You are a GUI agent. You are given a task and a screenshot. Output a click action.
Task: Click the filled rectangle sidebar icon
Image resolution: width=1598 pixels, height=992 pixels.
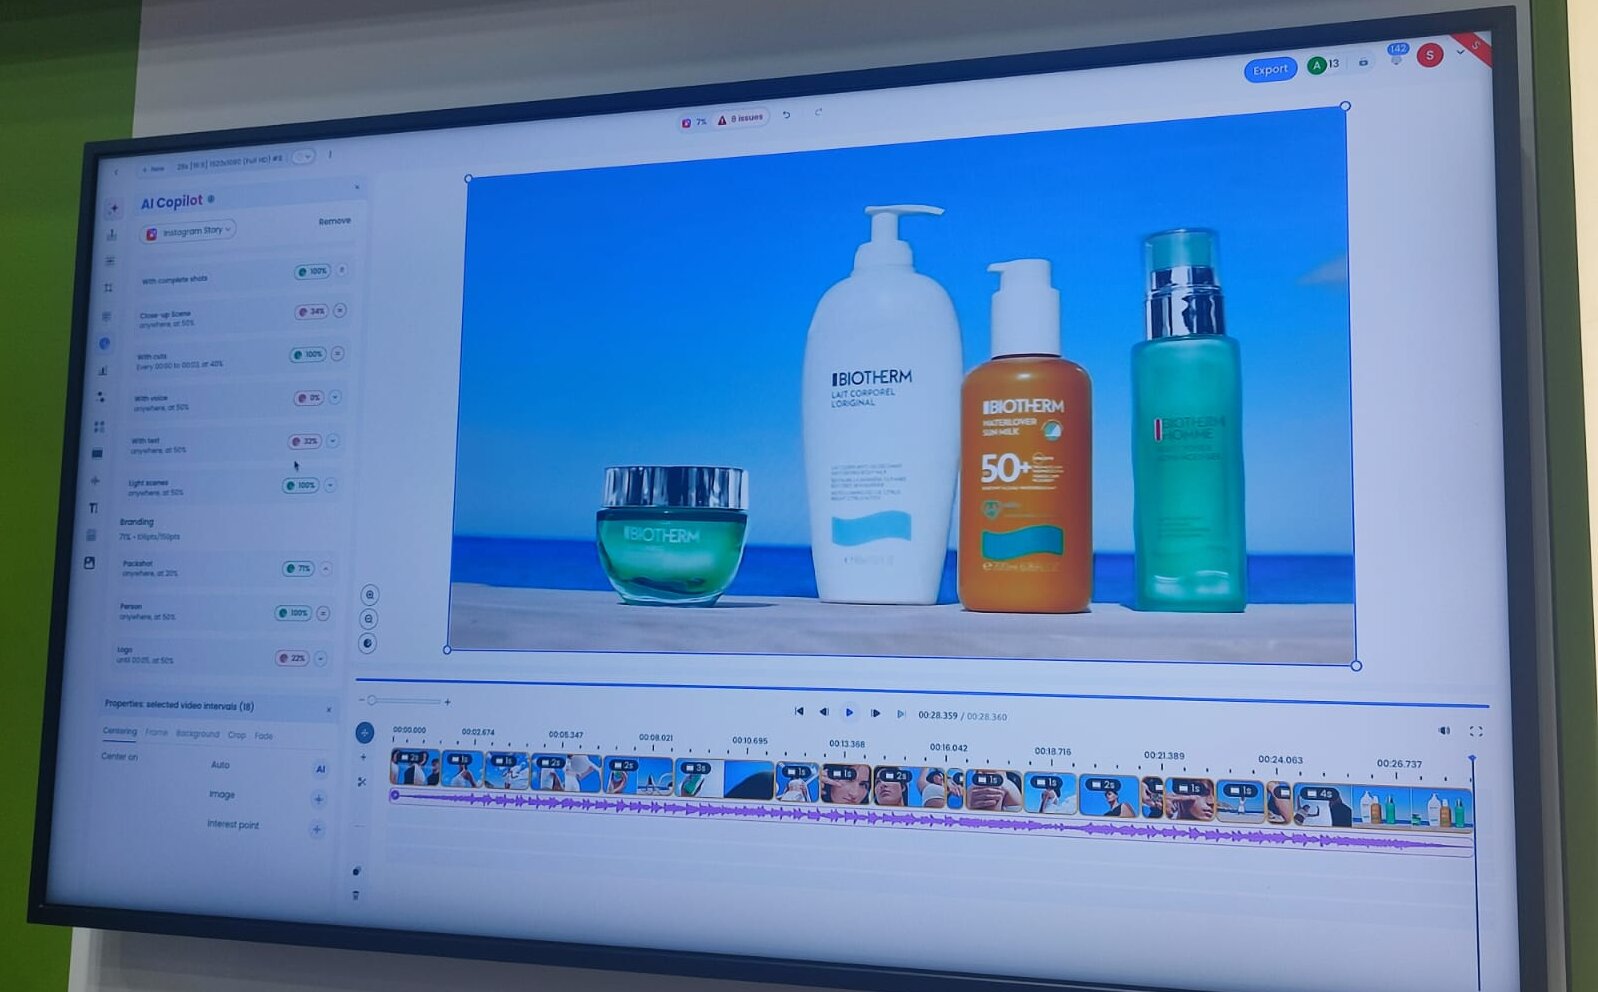click(97, 453)
